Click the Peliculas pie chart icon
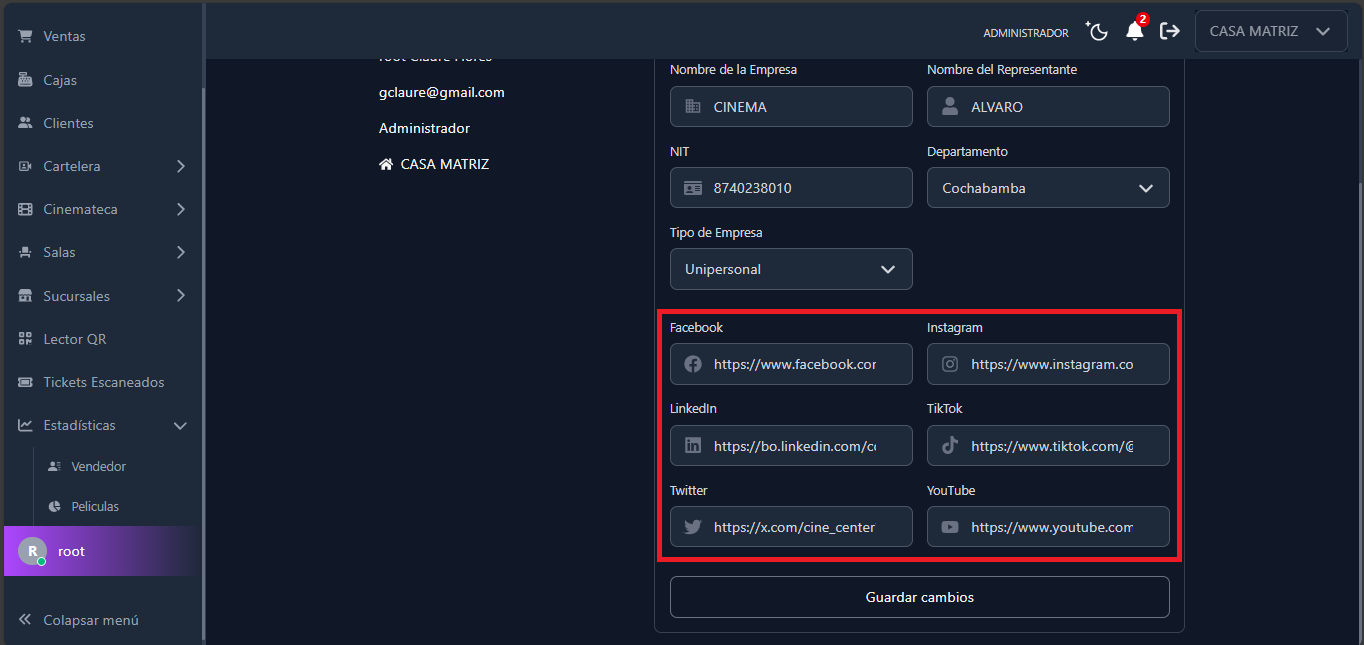Screen dimensions: 1364x645 pos(55,507)
